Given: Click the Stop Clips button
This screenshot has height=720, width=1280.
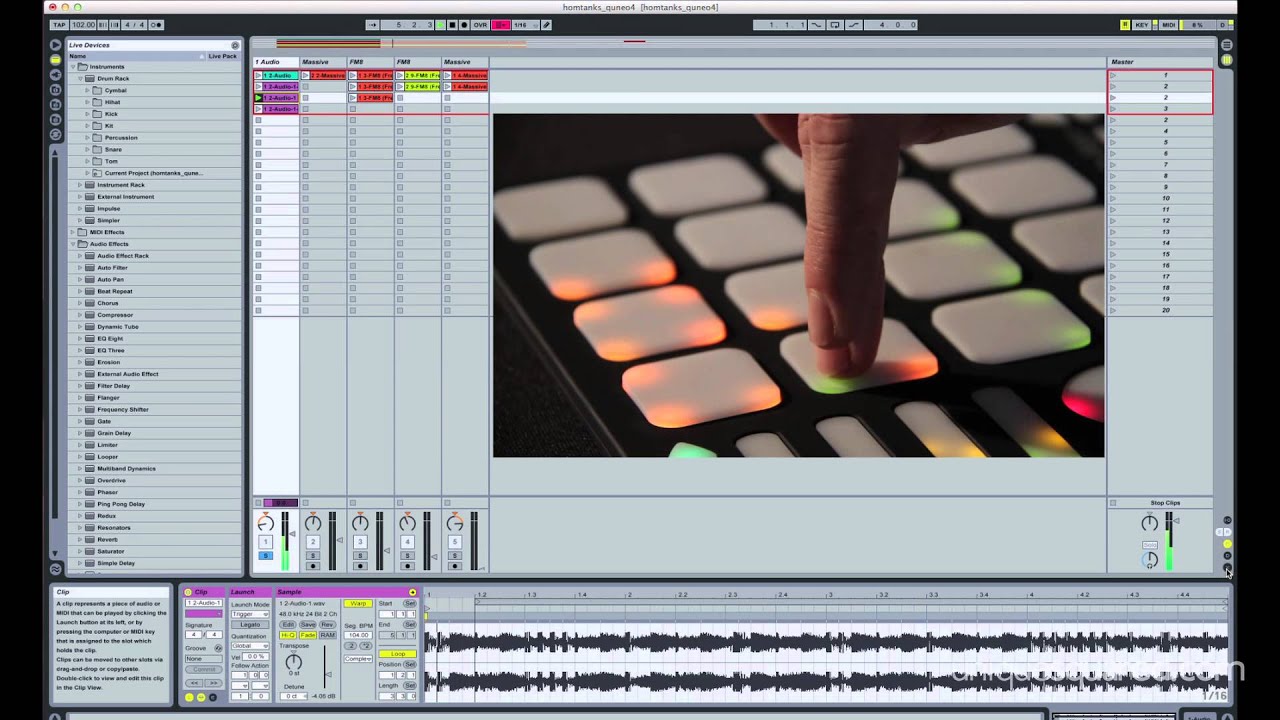Looking at the screenshot, I should point(1165,503).
